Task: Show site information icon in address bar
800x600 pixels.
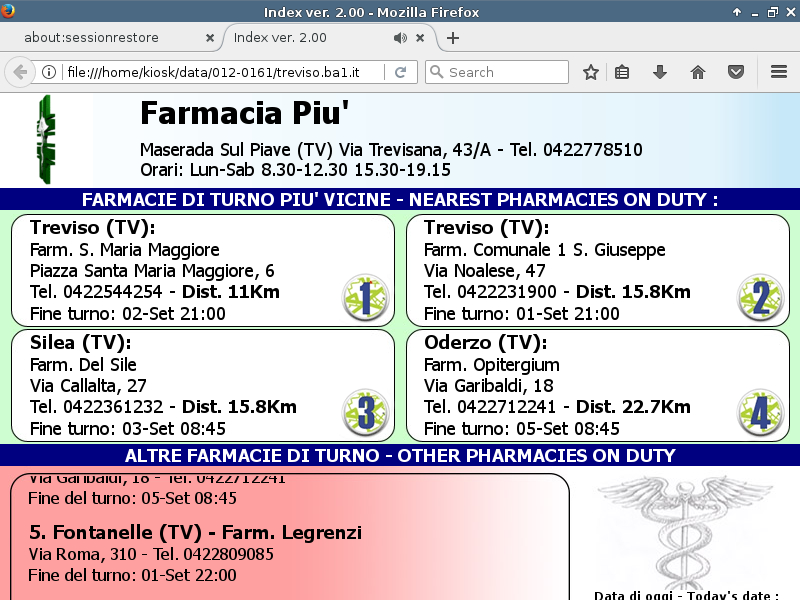Action: (x=48, y=72)
